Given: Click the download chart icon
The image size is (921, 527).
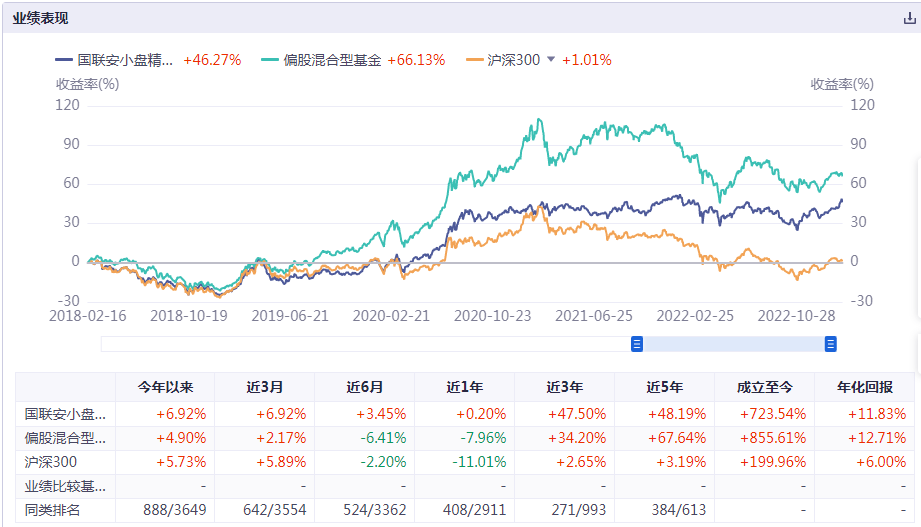Looking at the screenshot, I should 909,18.
